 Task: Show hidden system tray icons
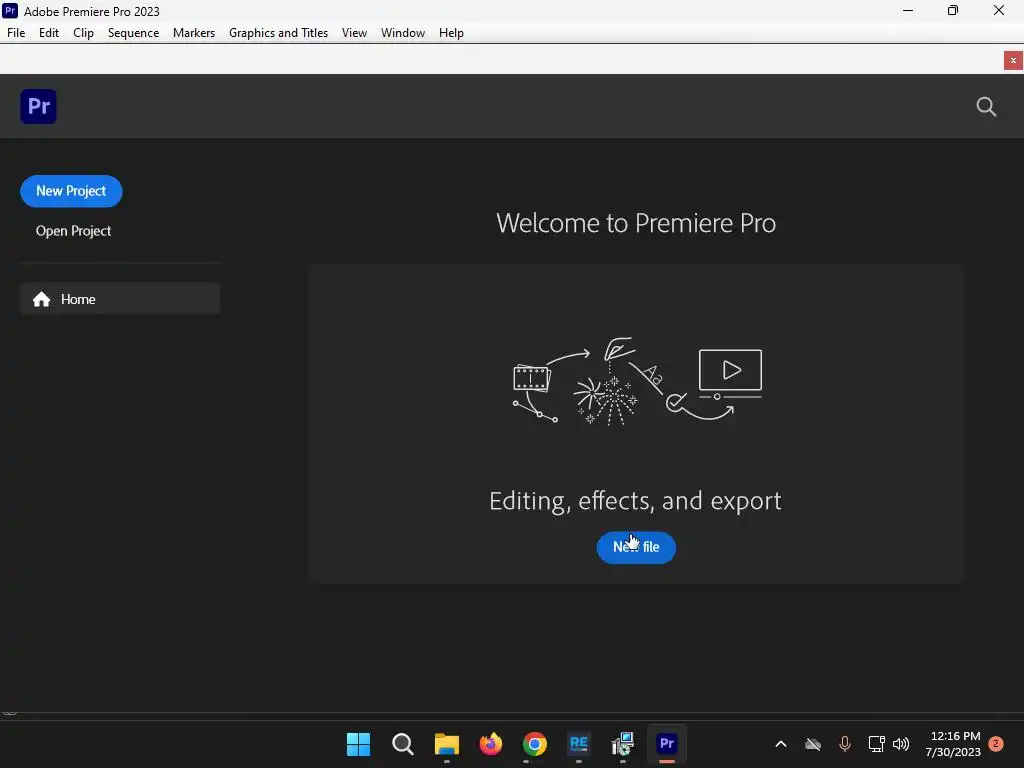[x=780, y=744]
